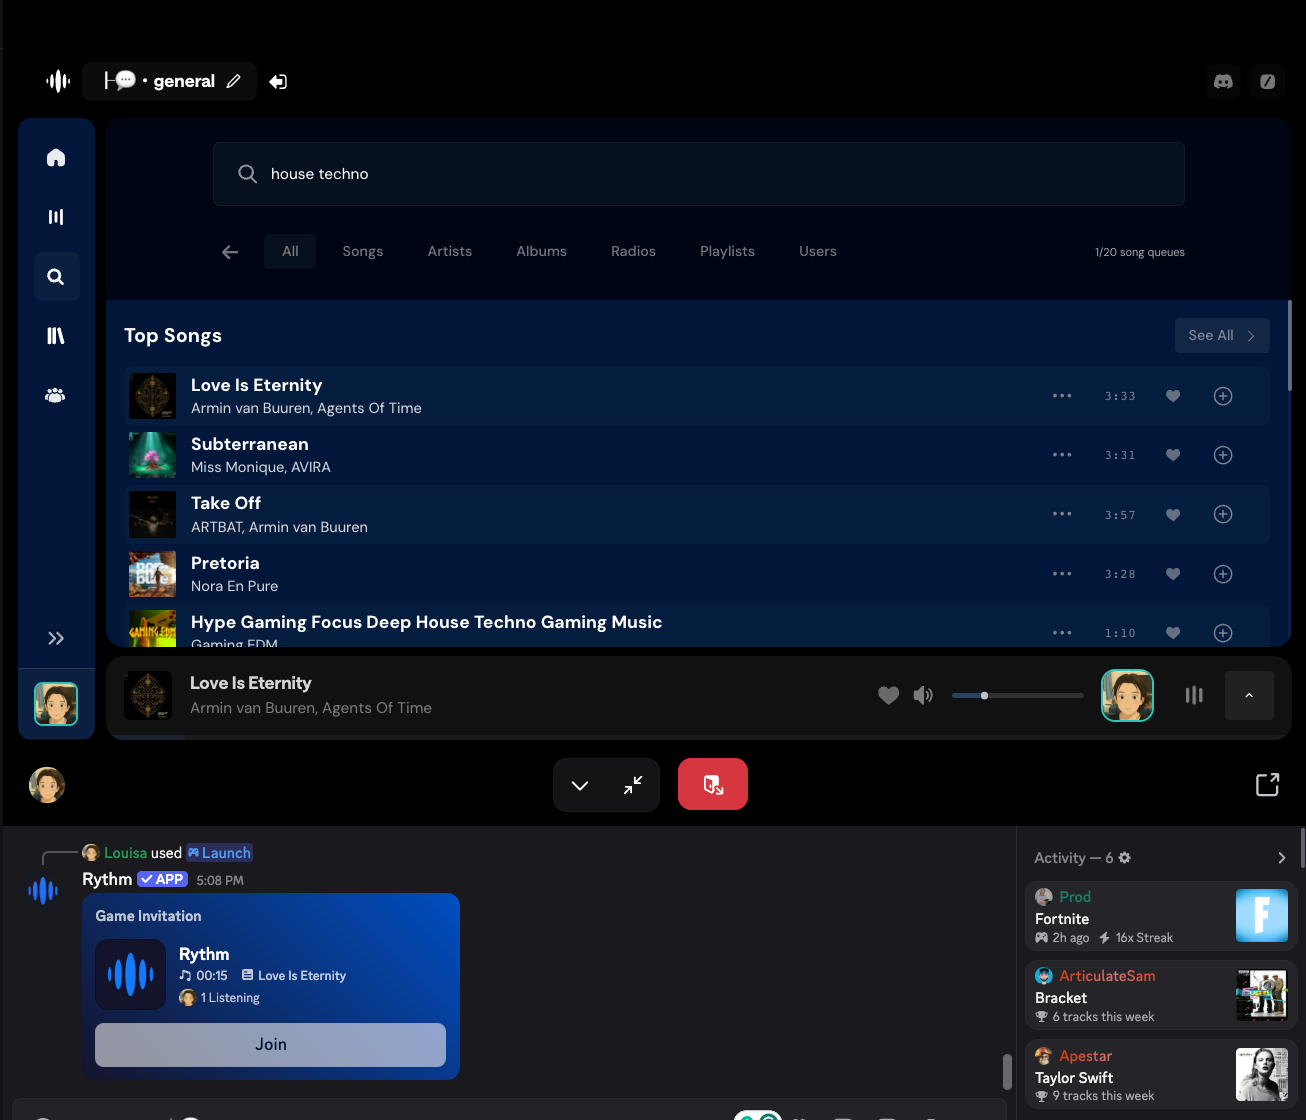Switch to the Playlists tab
Viewport: 1306px width, 1120px height.
(728, 252)
